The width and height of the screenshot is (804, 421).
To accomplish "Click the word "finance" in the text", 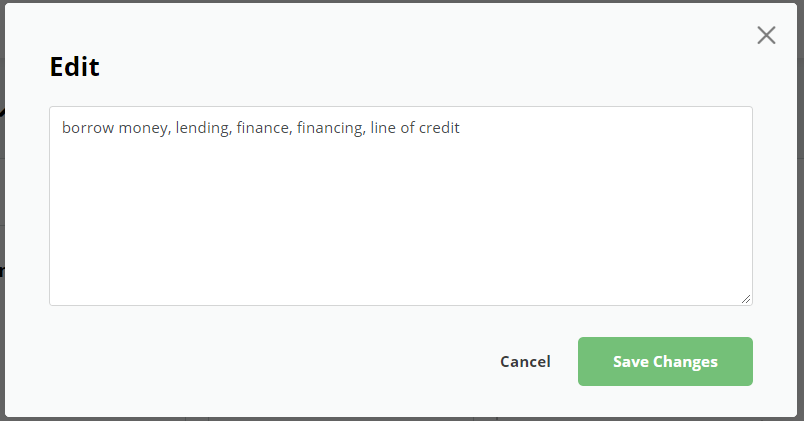I will 264,128.
